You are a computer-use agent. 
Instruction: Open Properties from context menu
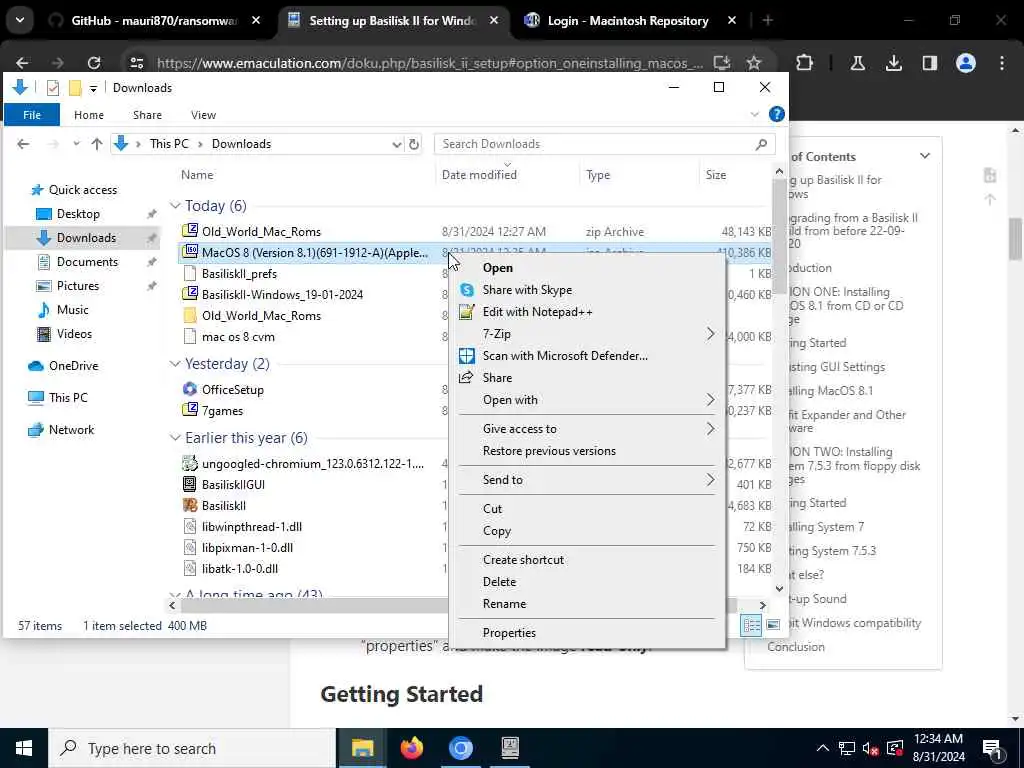click(509, 633)
